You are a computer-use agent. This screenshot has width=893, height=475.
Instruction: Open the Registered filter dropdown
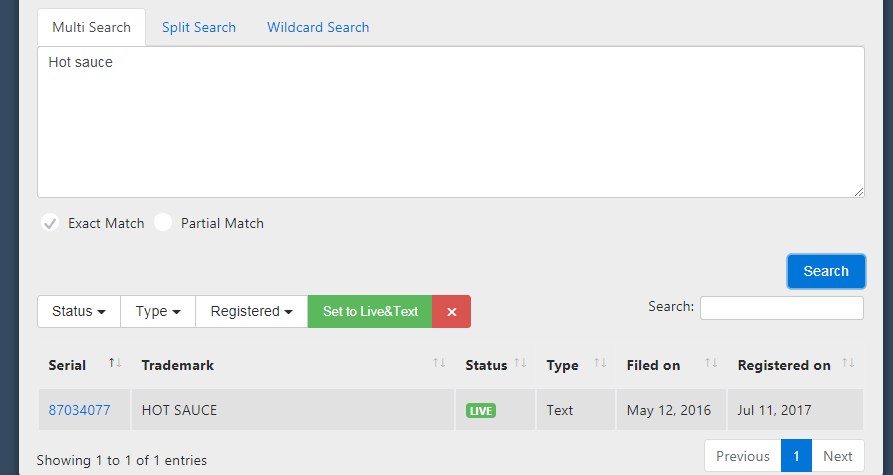pos(251,312)
